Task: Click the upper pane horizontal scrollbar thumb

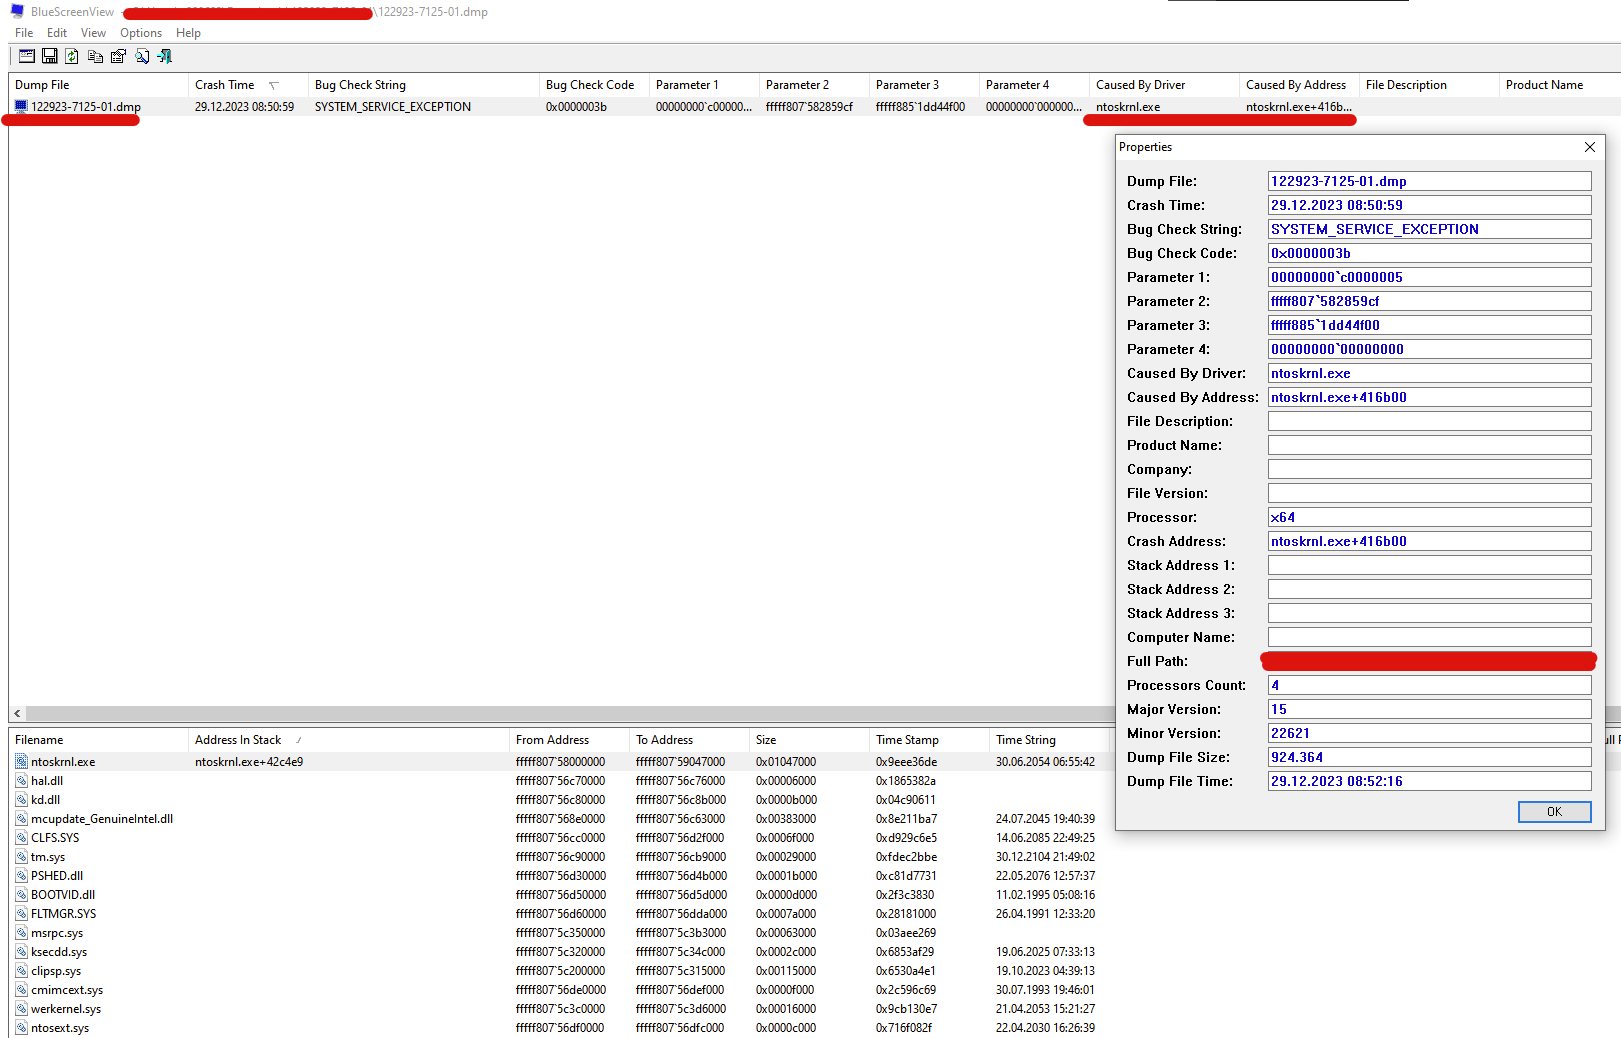Action: [570, 714]
